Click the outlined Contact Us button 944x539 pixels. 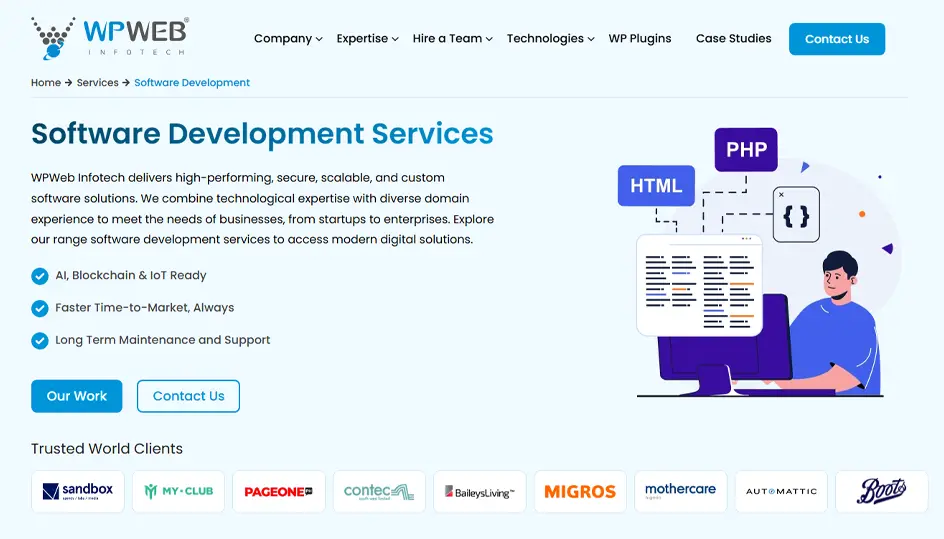[188, 396]
